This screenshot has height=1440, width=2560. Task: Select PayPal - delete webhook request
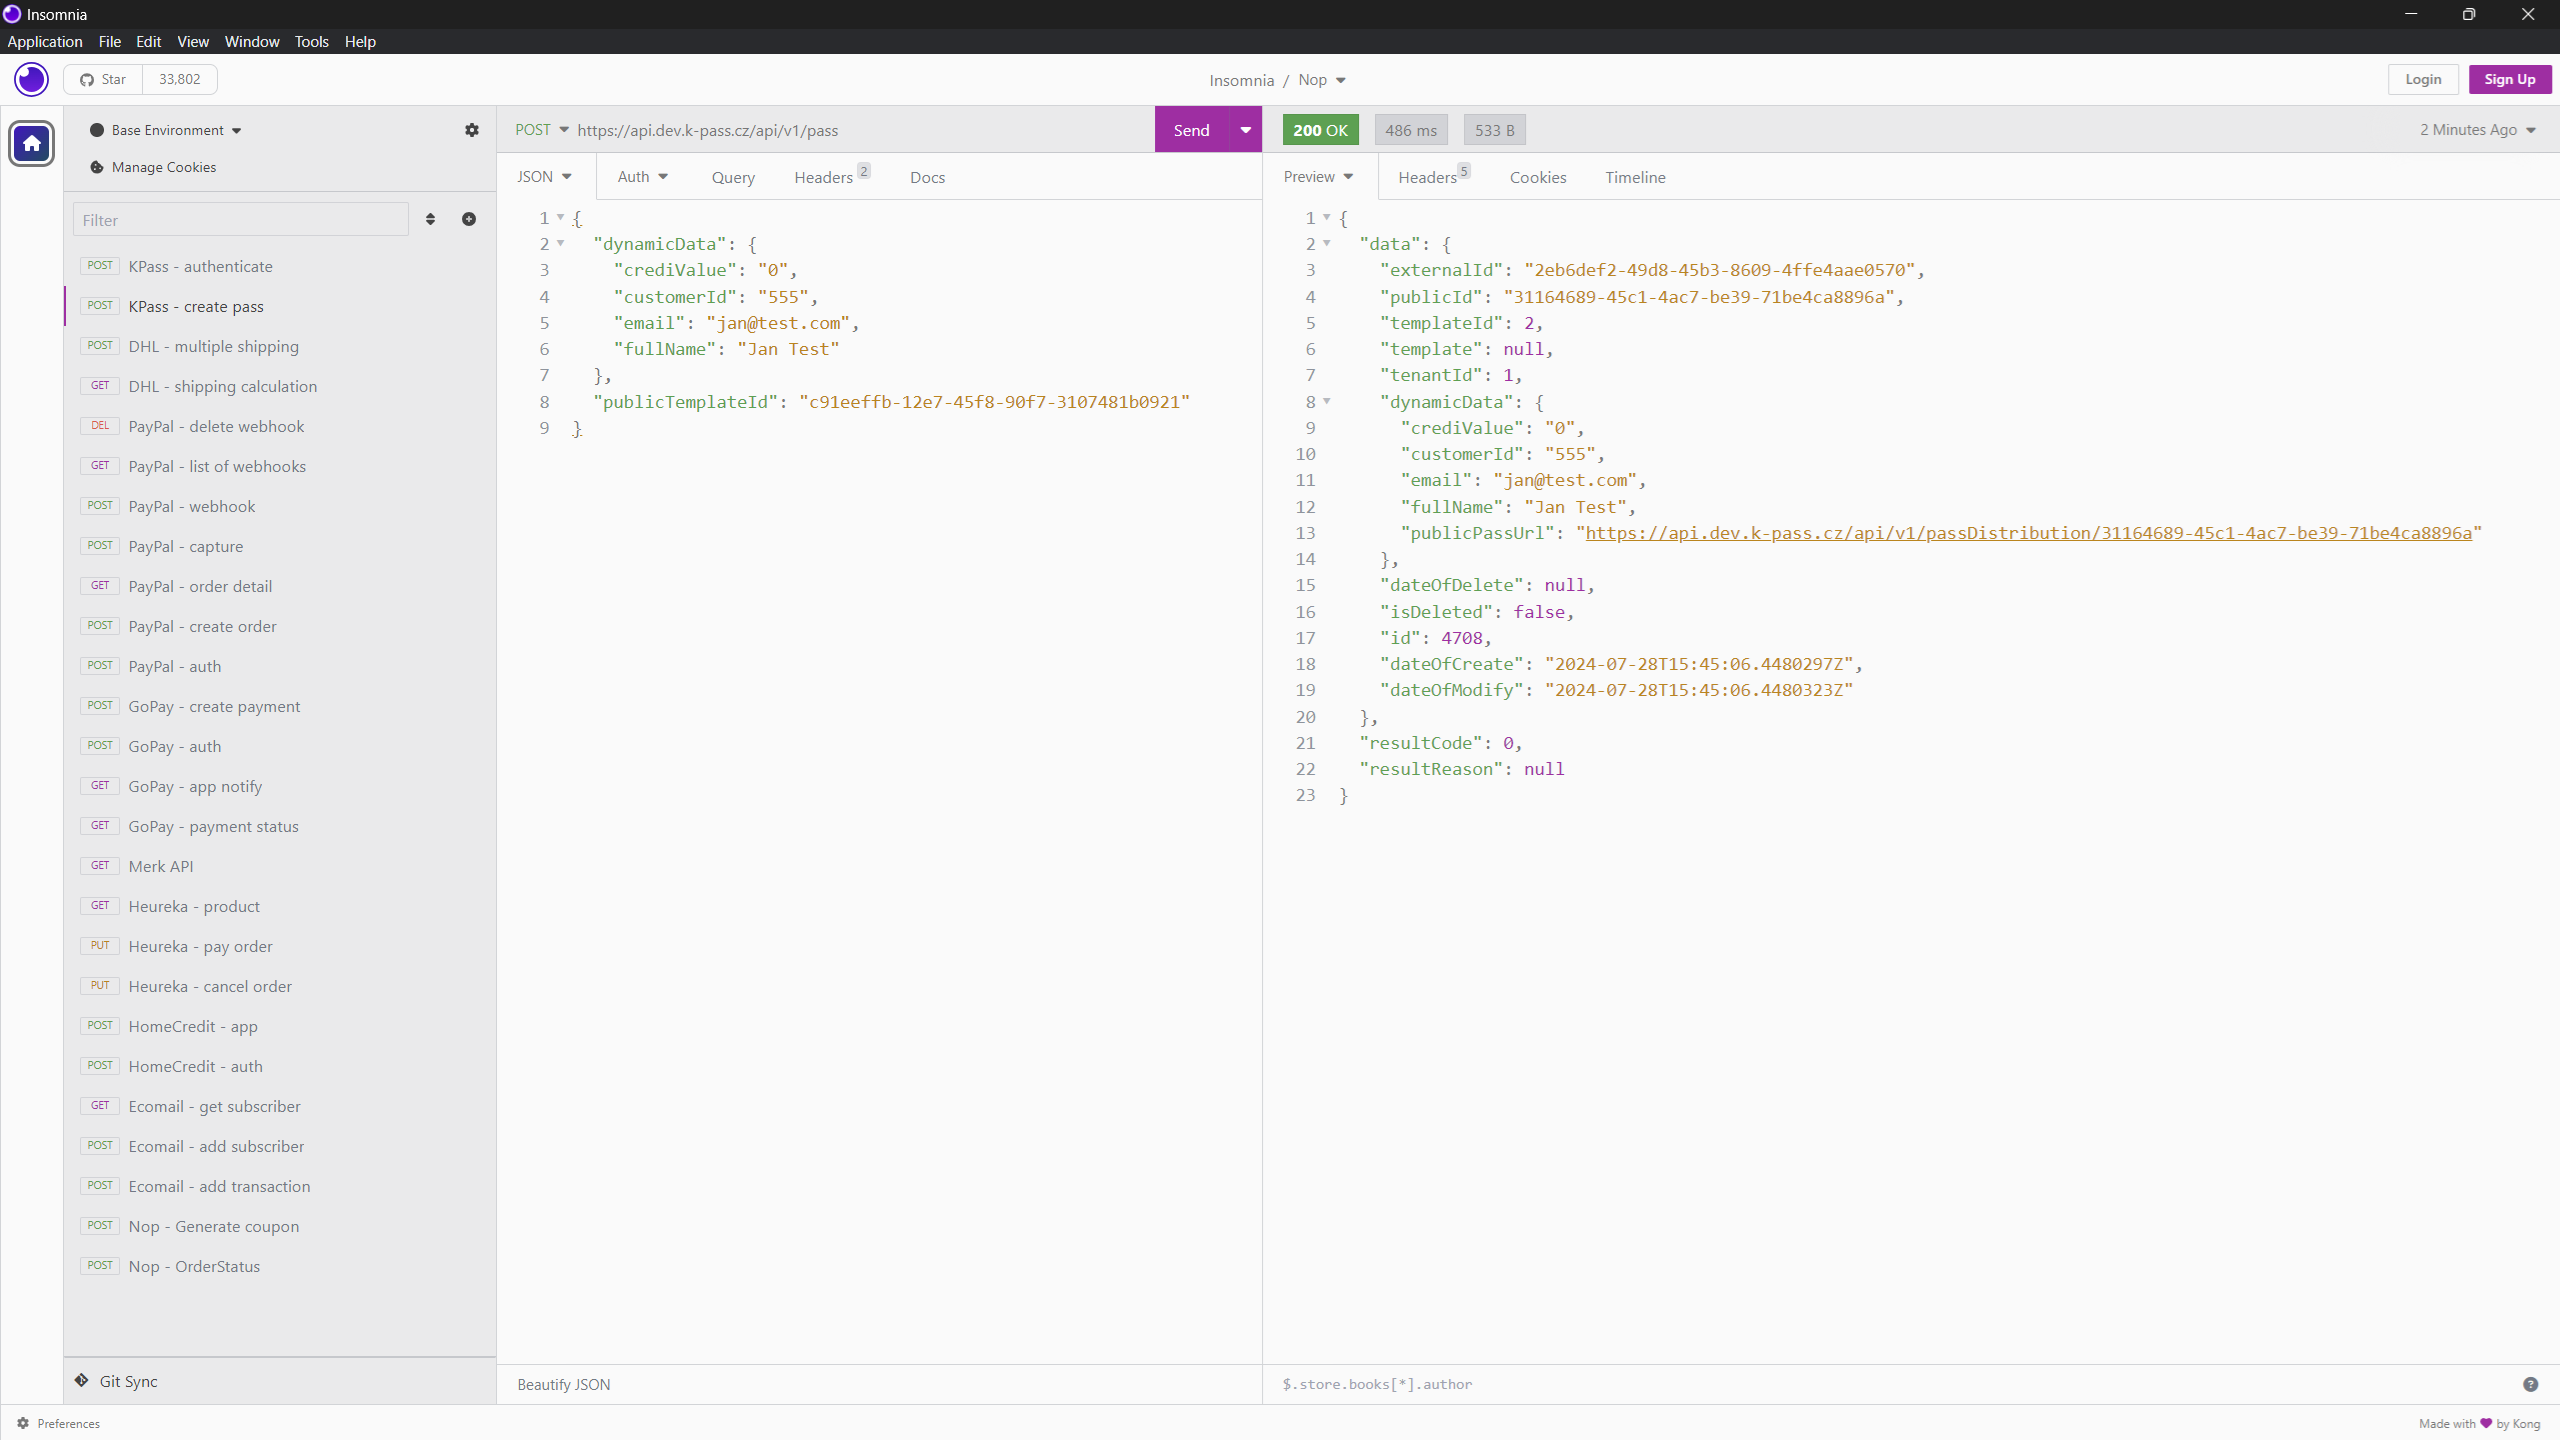pyautogui.click(x=280, y=426)
